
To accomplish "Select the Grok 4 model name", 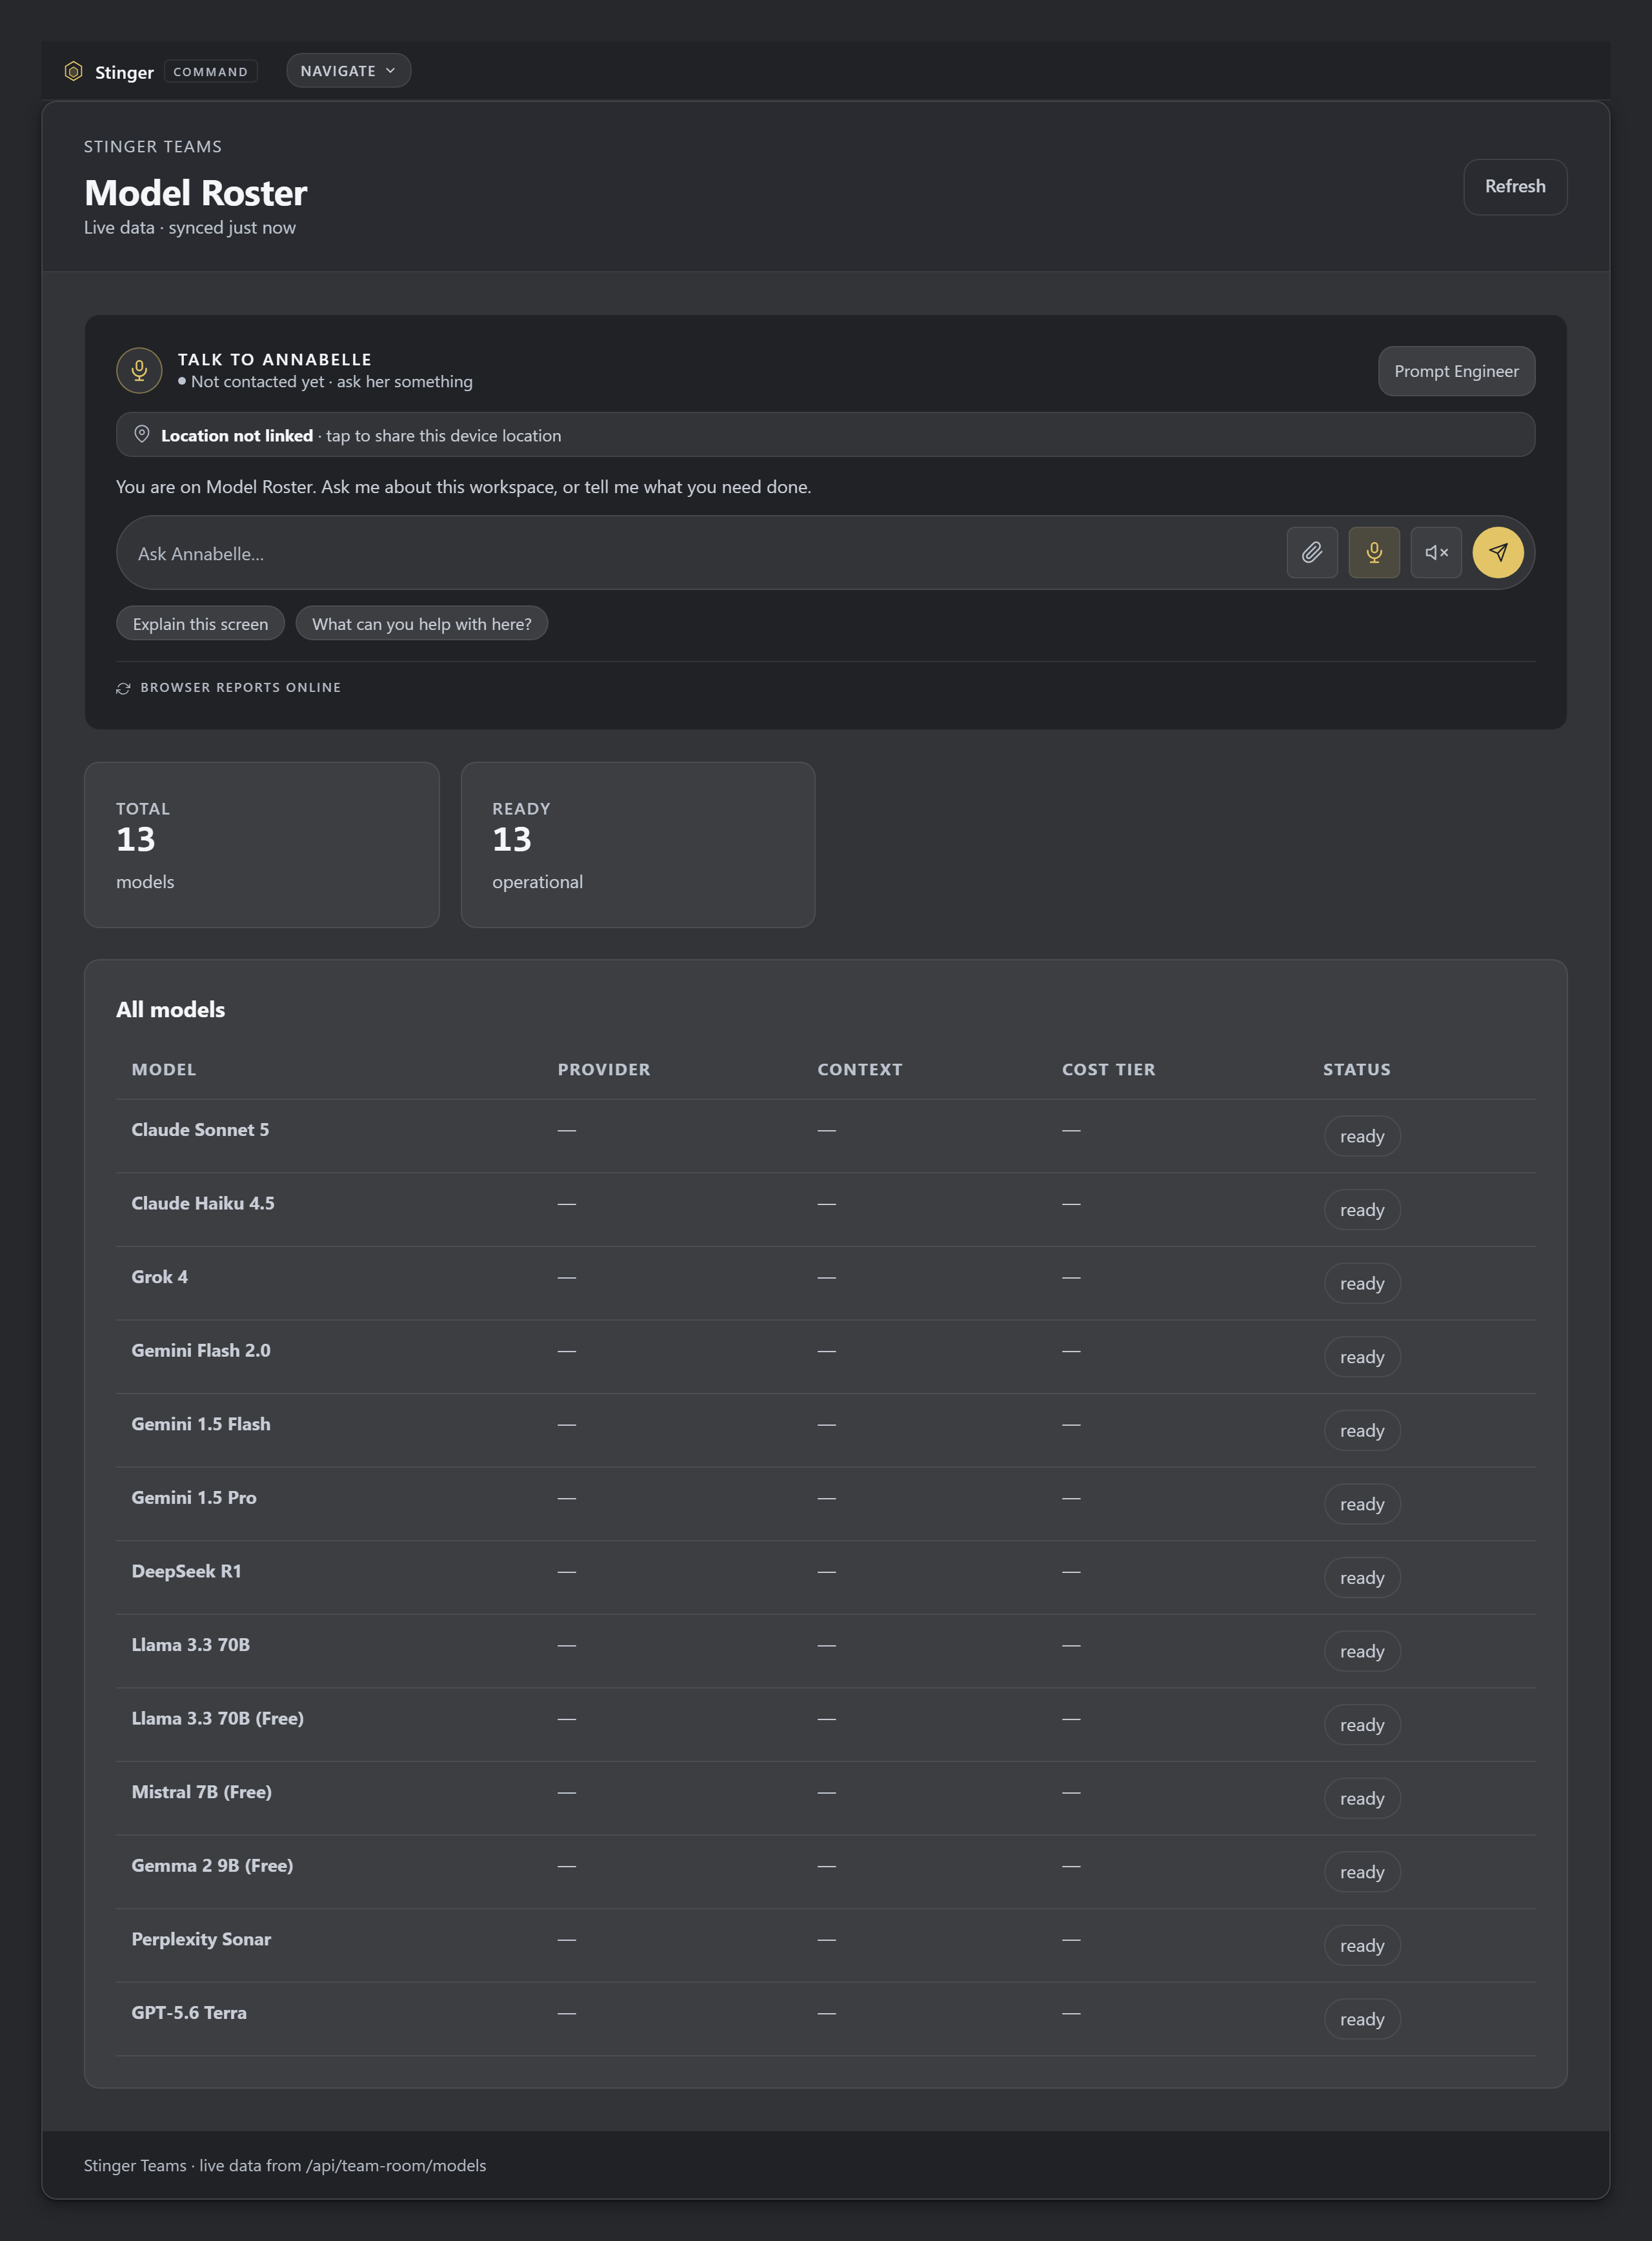I will pyautogui.click(x=160, y=1277).
